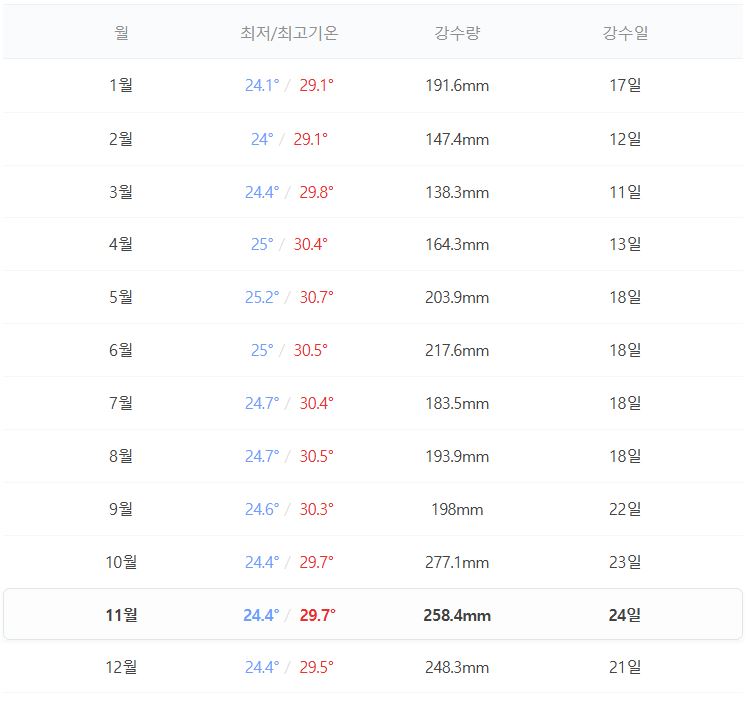Click the 25.2° low temperature in May

point(262,297)
